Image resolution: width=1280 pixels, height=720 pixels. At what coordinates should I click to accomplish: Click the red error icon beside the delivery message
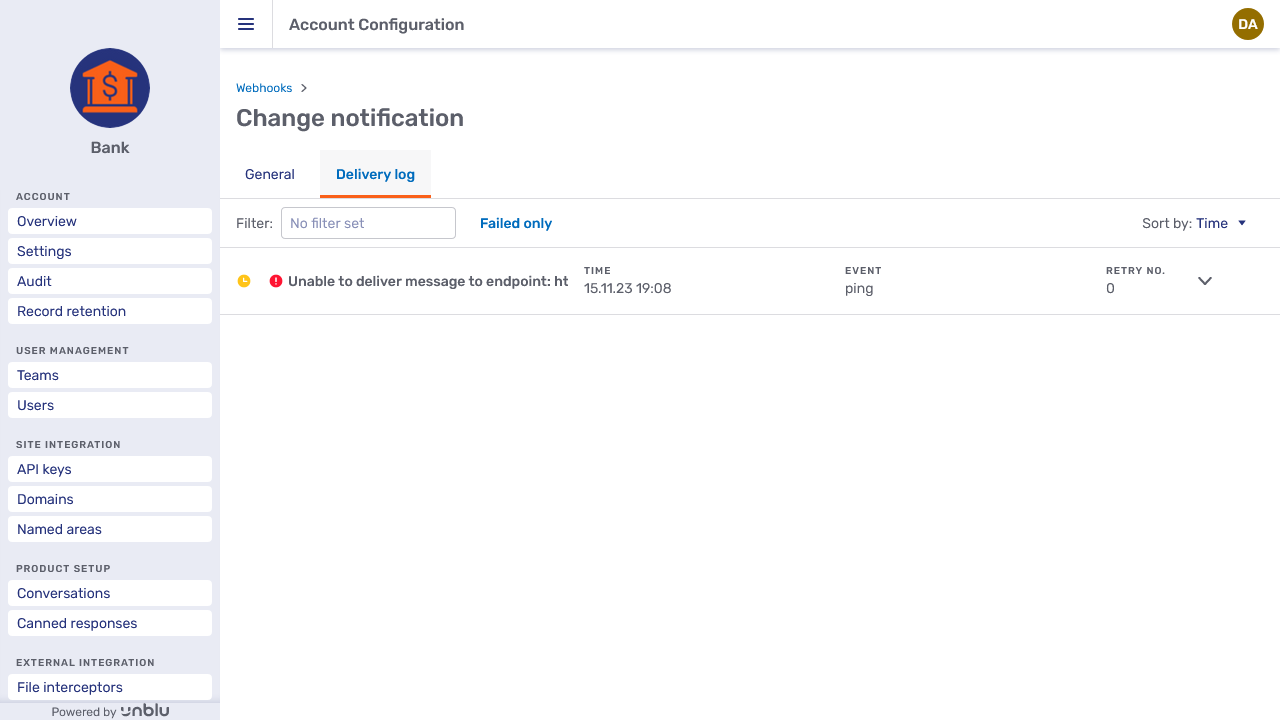pos(276,281)
